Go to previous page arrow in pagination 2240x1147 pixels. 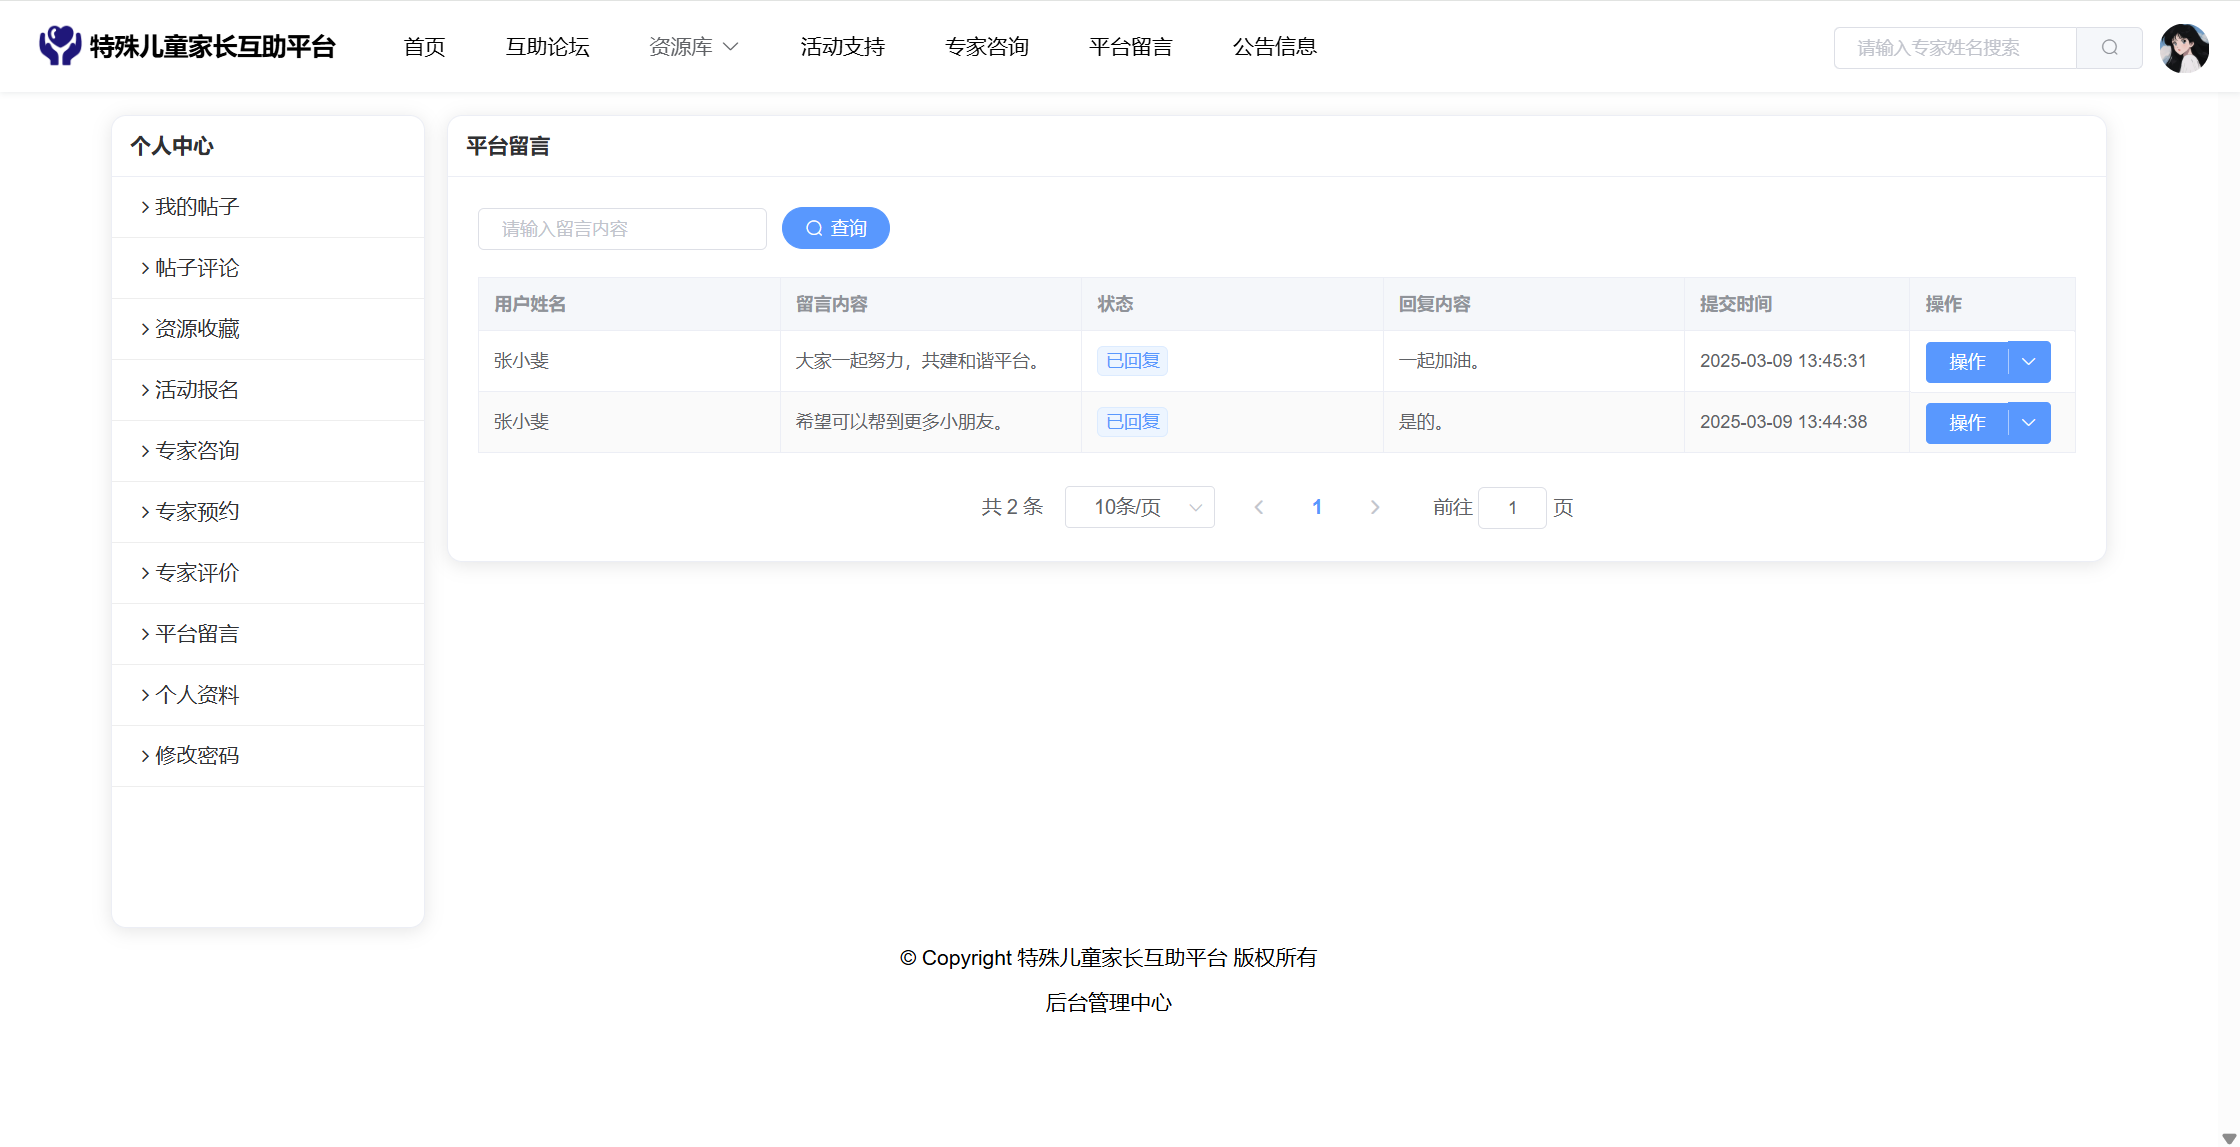coord(1259,508)
